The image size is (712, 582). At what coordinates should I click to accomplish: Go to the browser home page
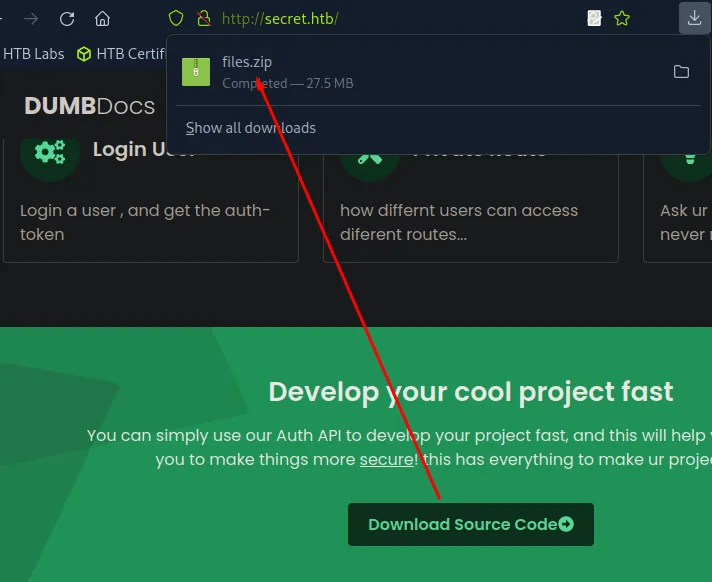pos(102,18)
